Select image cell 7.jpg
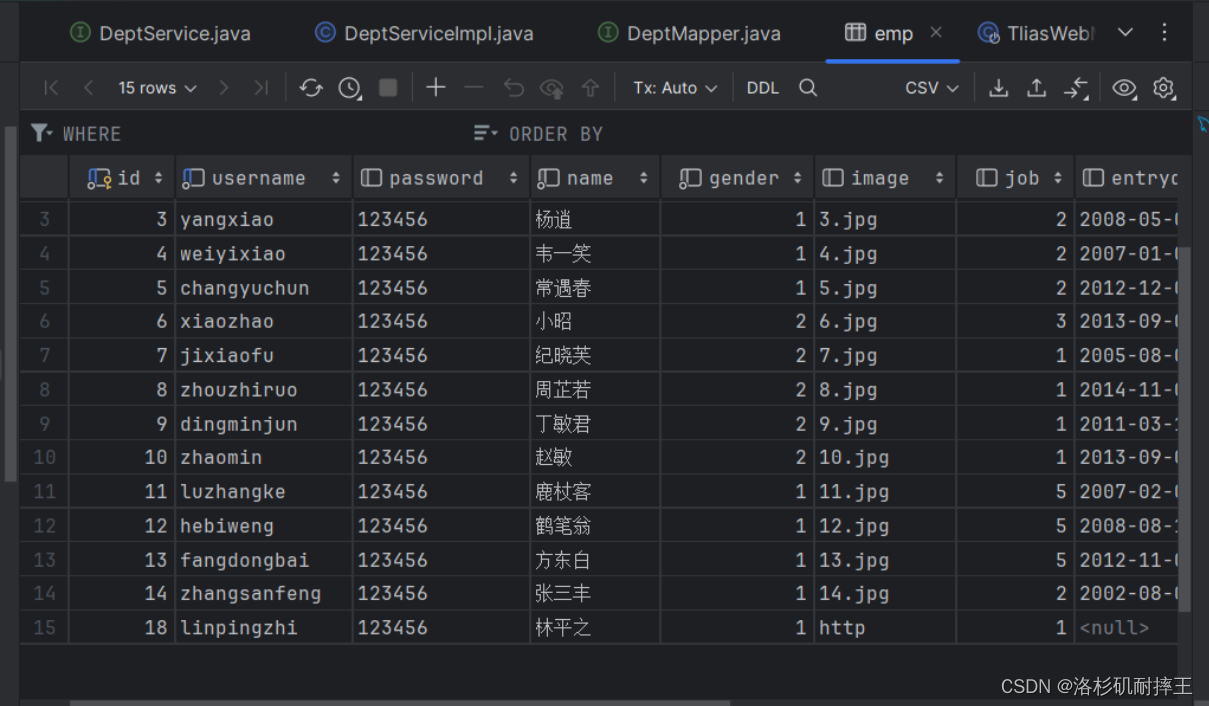This screenshot has height=706, width=1209. [885, 355]
